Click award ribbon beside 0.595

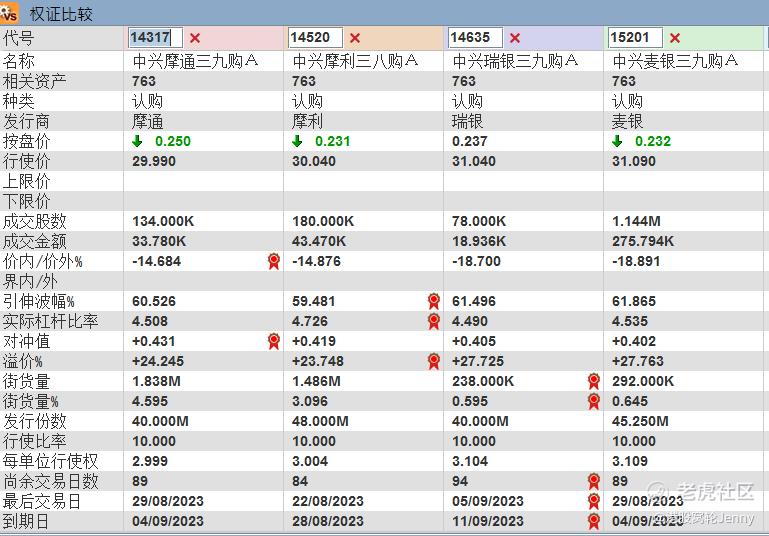593,402
